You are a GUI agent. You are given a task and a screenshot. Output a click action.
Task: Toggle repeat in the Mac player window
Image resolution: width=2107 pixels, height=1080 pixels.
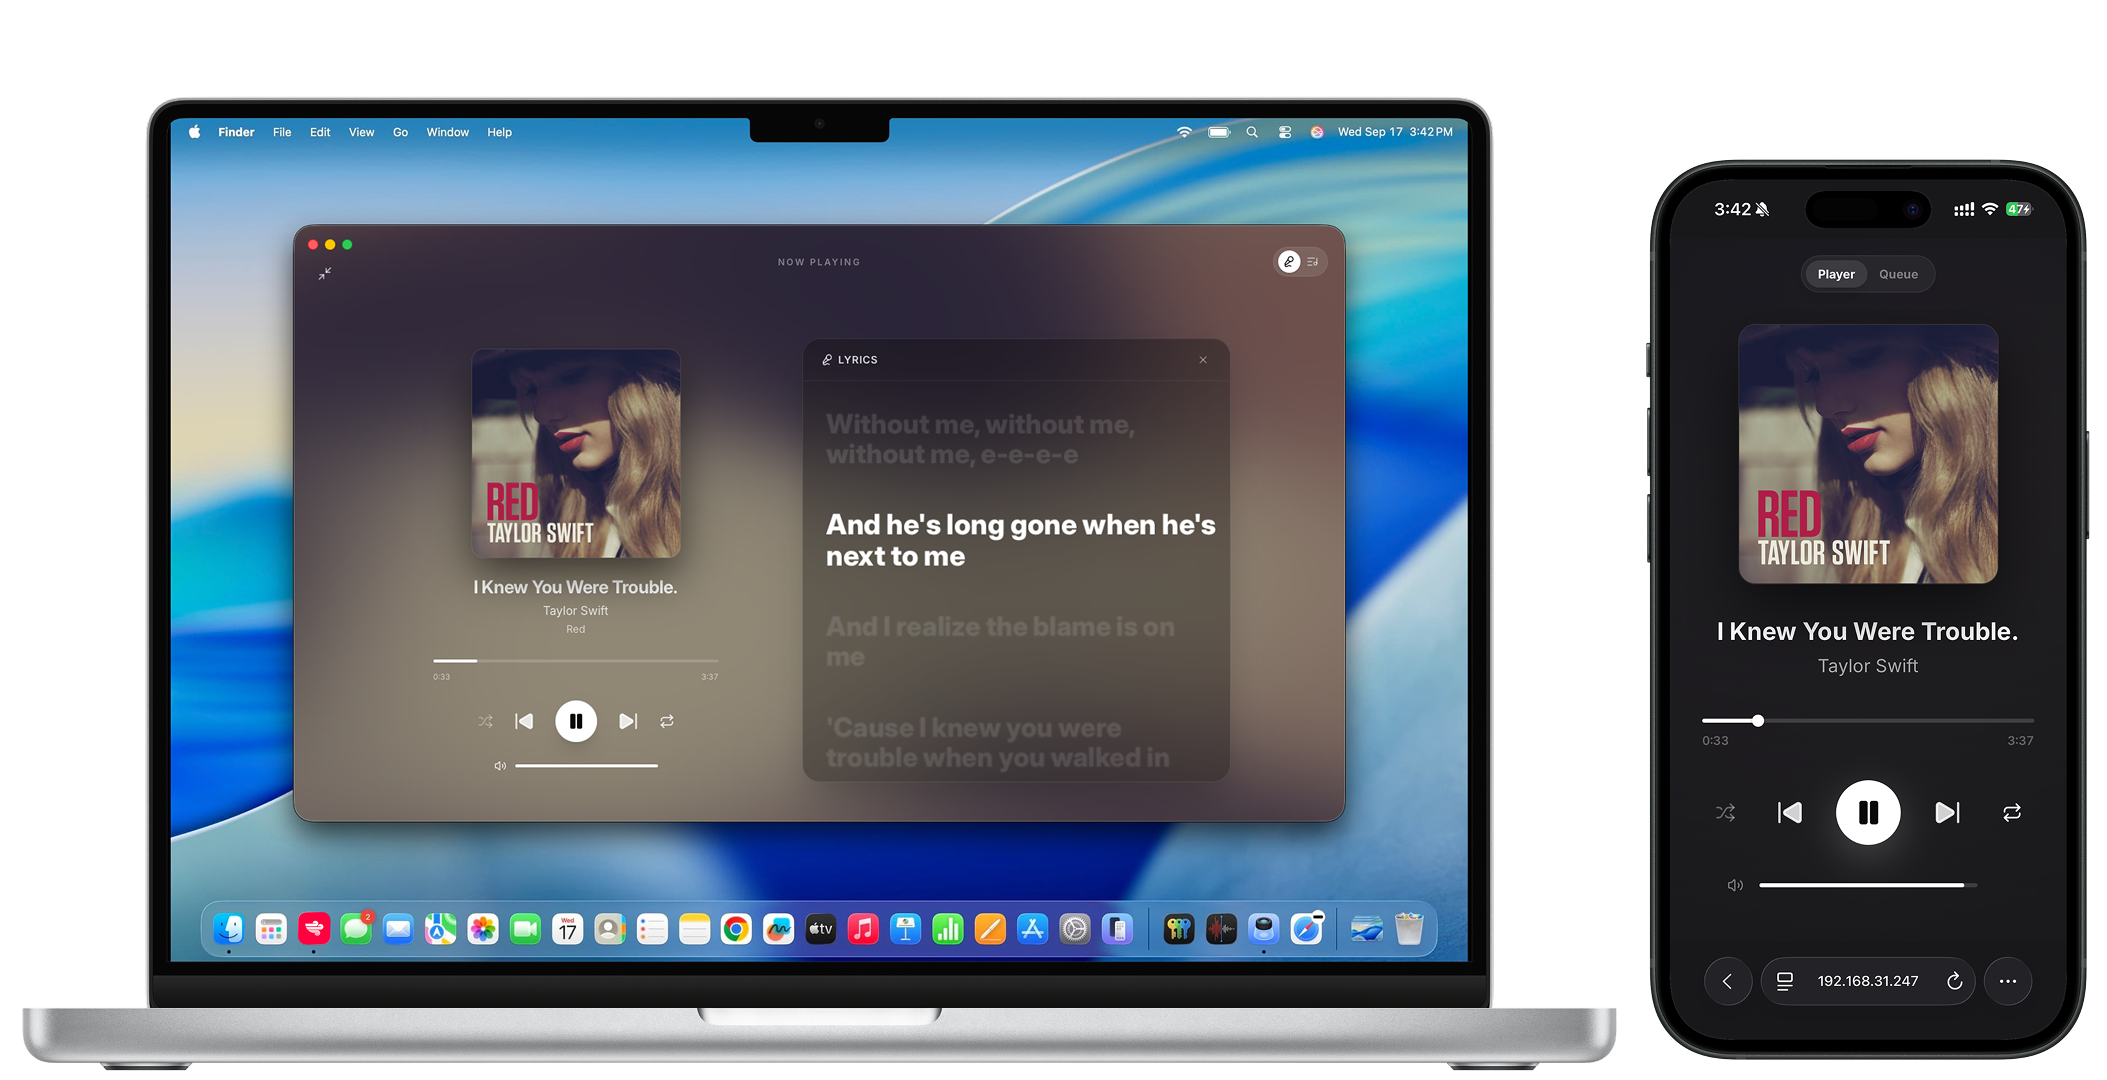[667, 721]
